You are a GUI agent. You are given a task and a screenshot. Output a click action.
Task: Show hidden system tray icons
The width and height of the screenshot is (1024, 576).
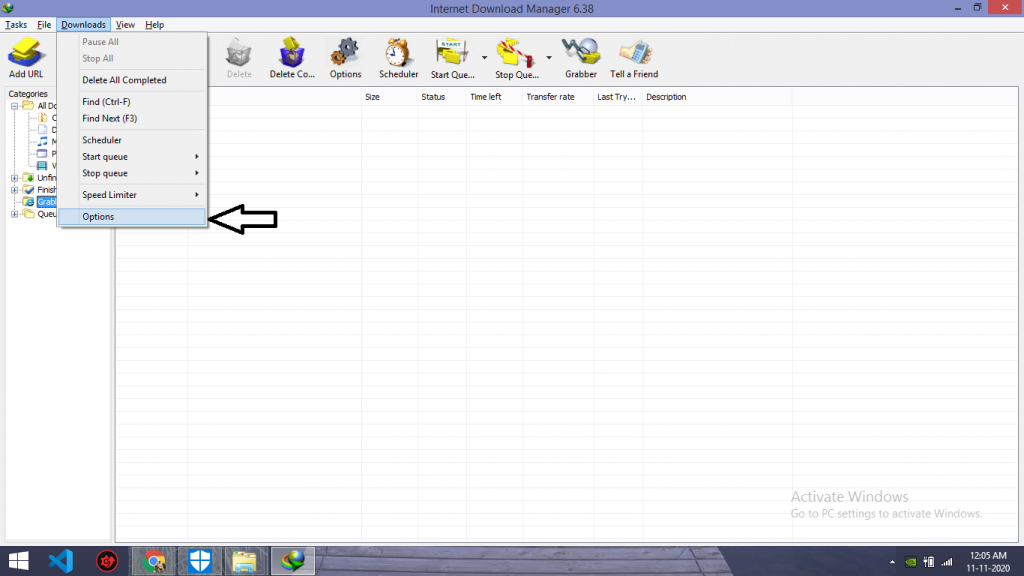[892, 562]
